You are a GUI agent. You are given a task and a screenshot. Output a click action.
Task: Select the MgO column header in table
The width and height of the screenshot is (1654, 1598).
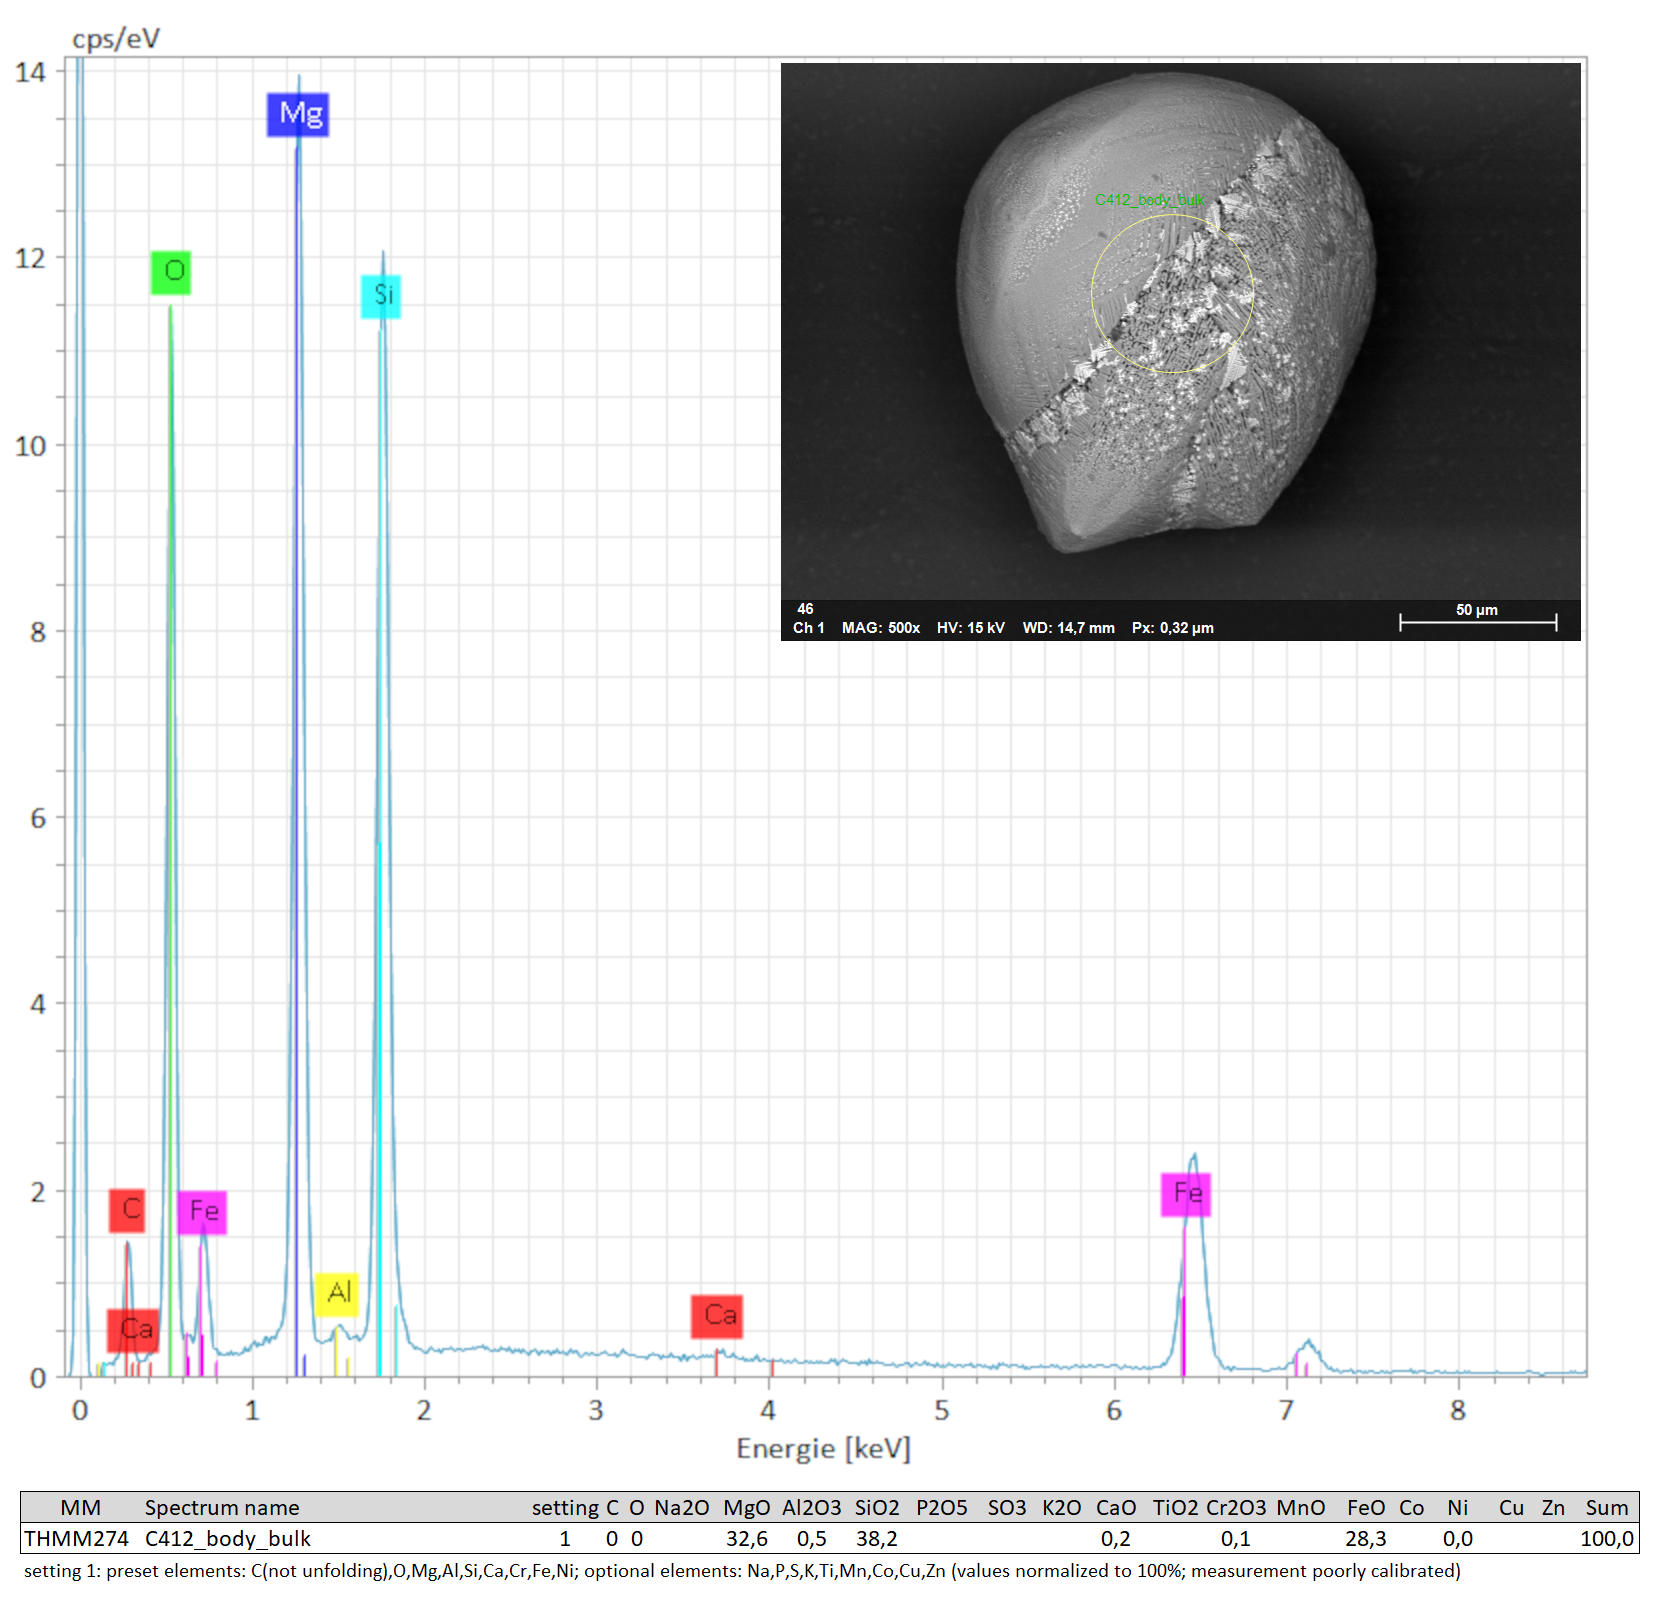(x=746, y=1507)
